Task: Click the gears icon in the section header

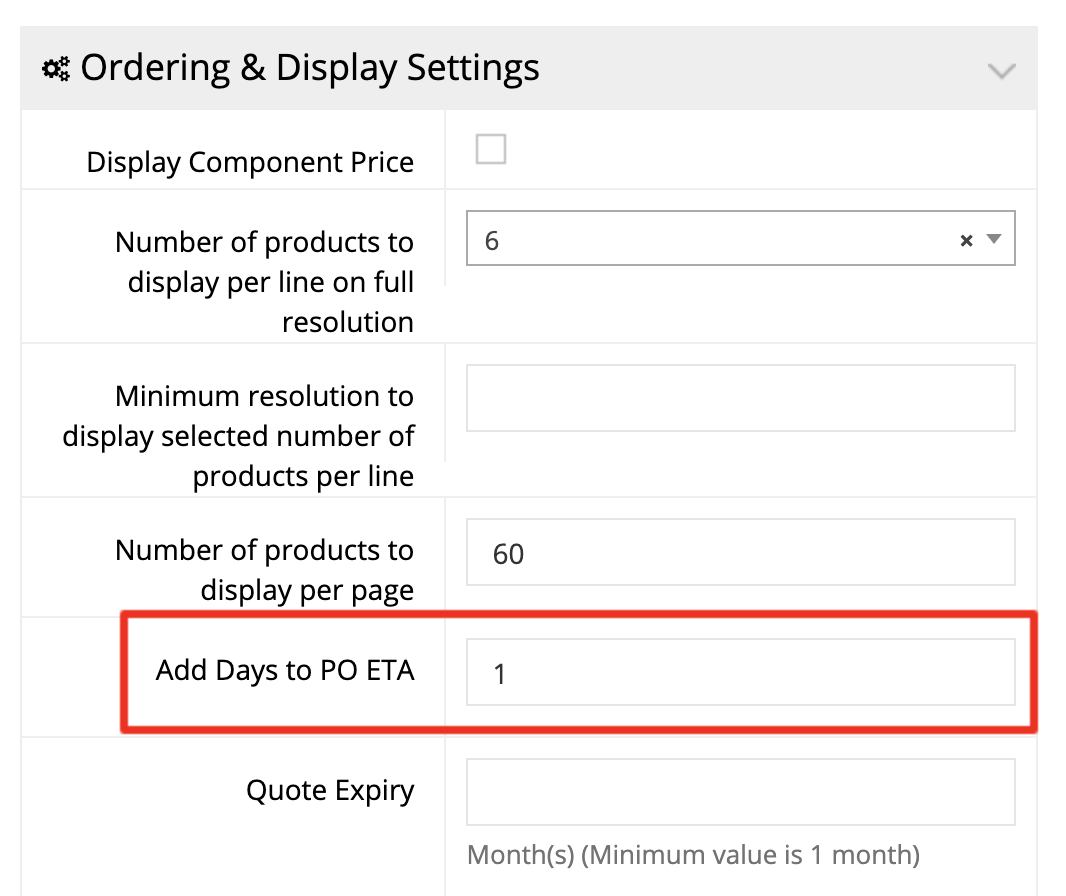Action: click(56, 69)
